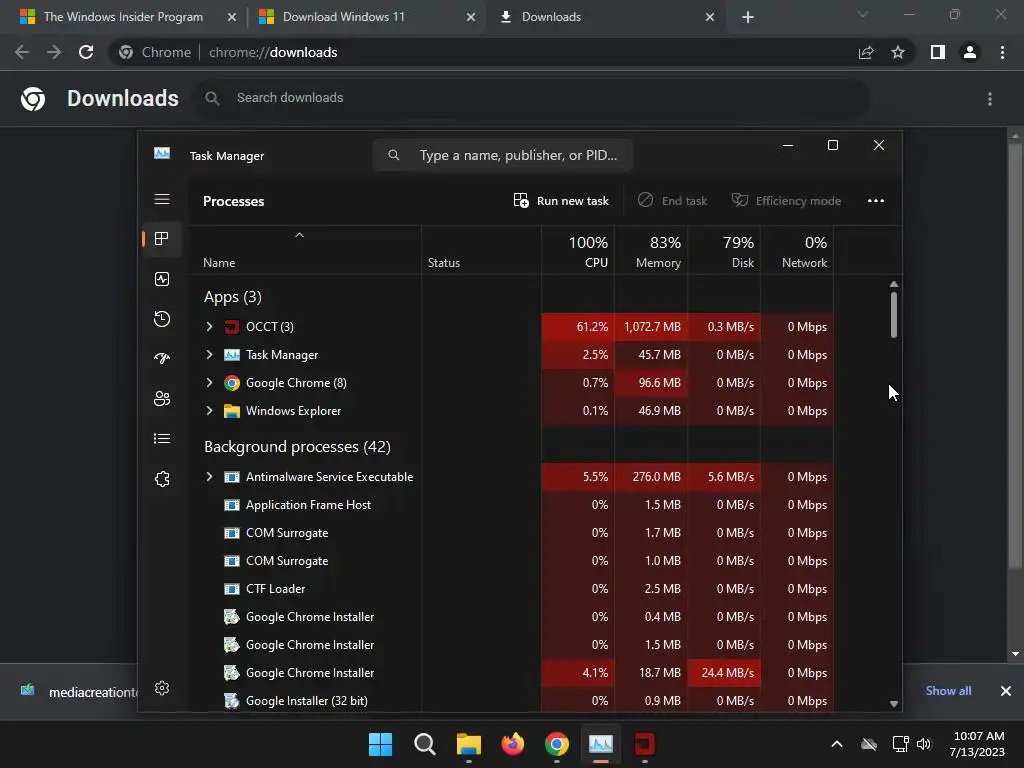Image resolution: width=1024 pixels, height=768 pixels.
Task: Click scroll down arrow in process list
Action: click(893, 704)
